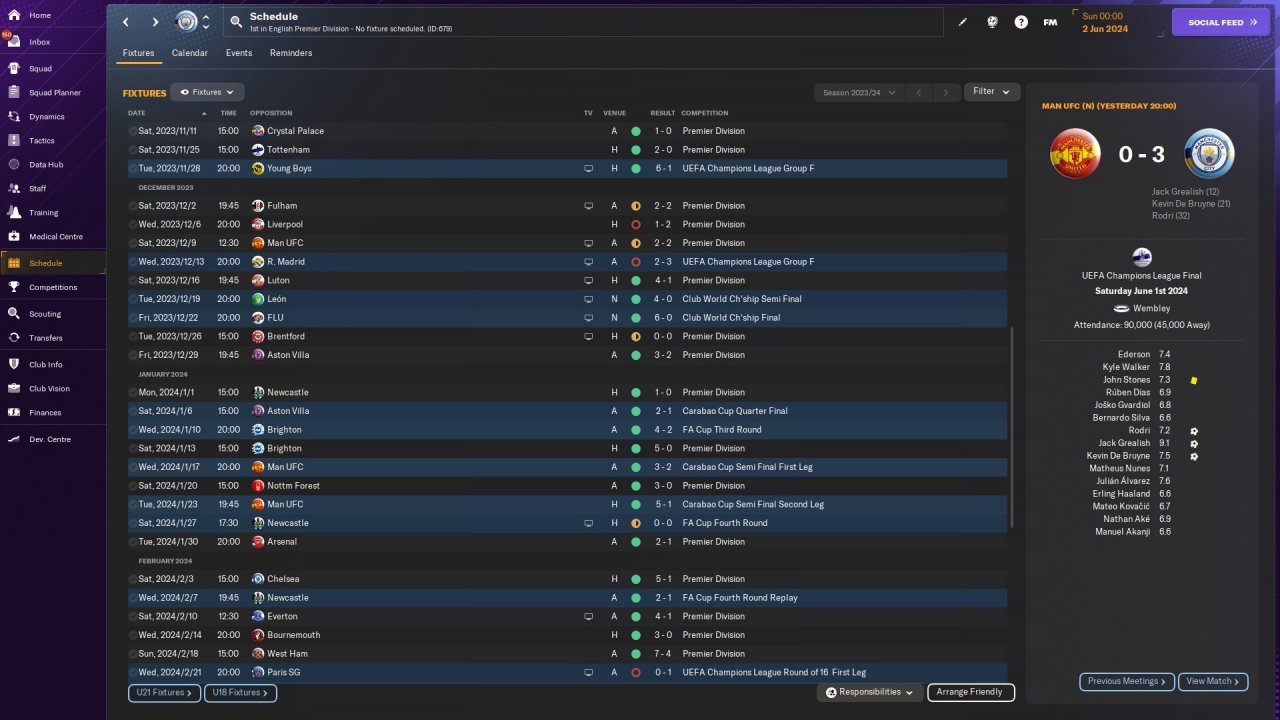Toggle the circle beside the Mon, 2024/1/1 fixture

tap(133, 393)
